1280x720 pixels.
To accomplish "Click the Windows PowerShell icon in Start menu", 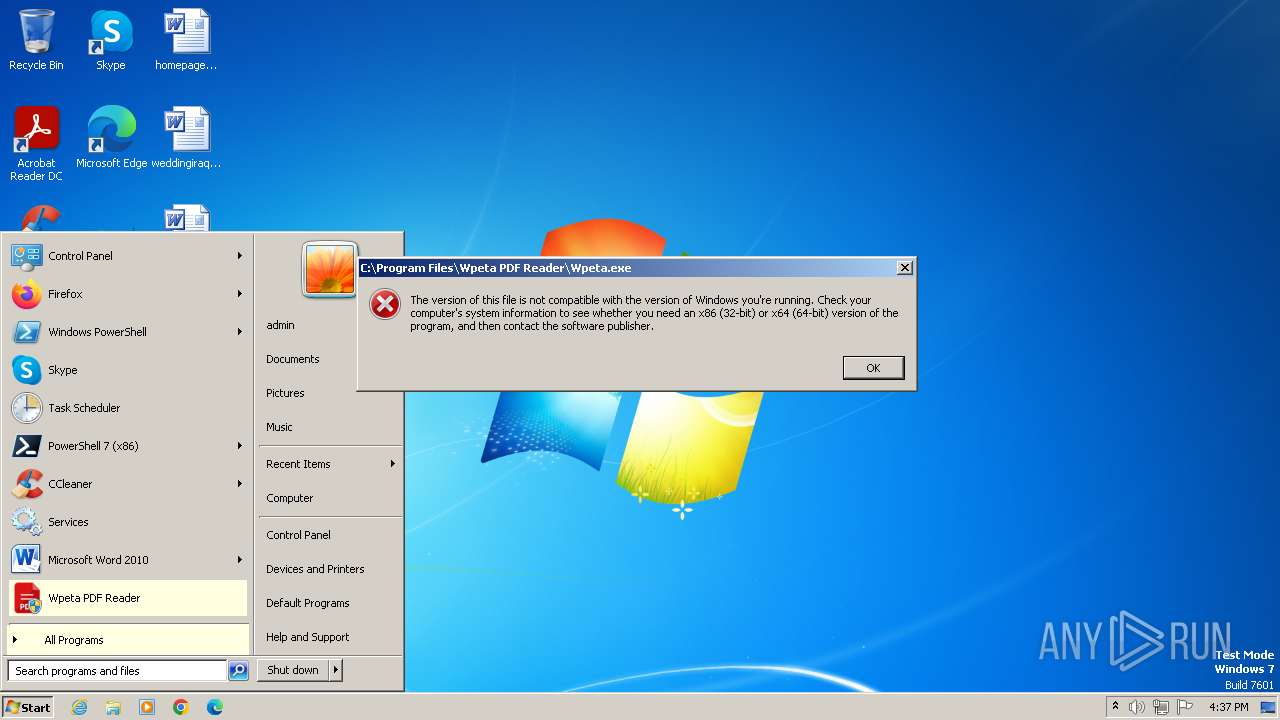I will coord(26,332).
